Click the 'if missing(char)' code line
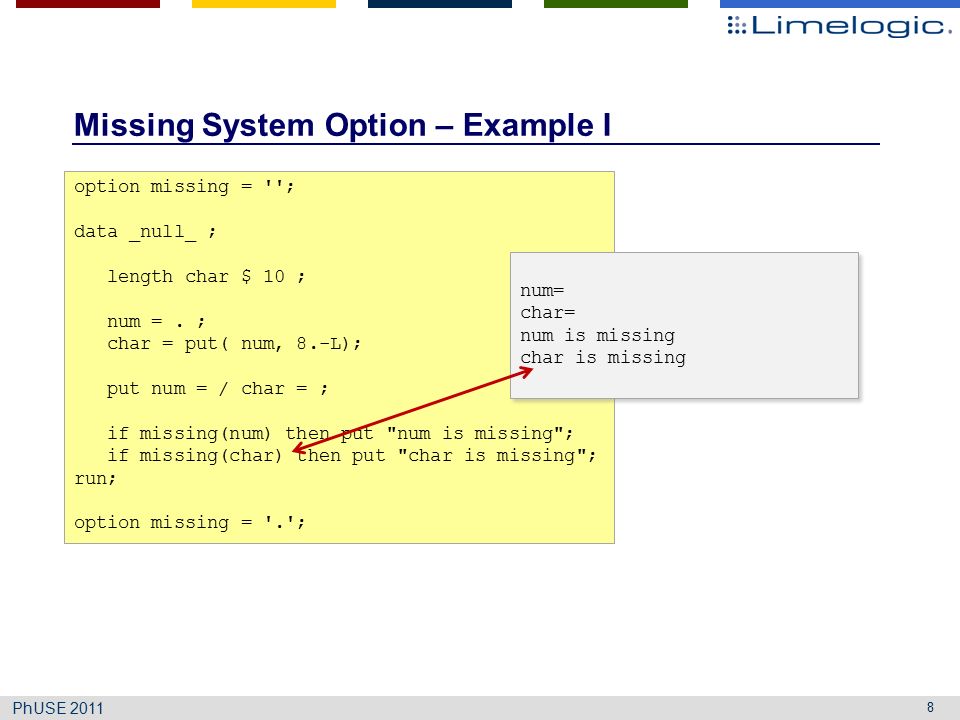This screenshot has height=720, width=960. (351, 456)
